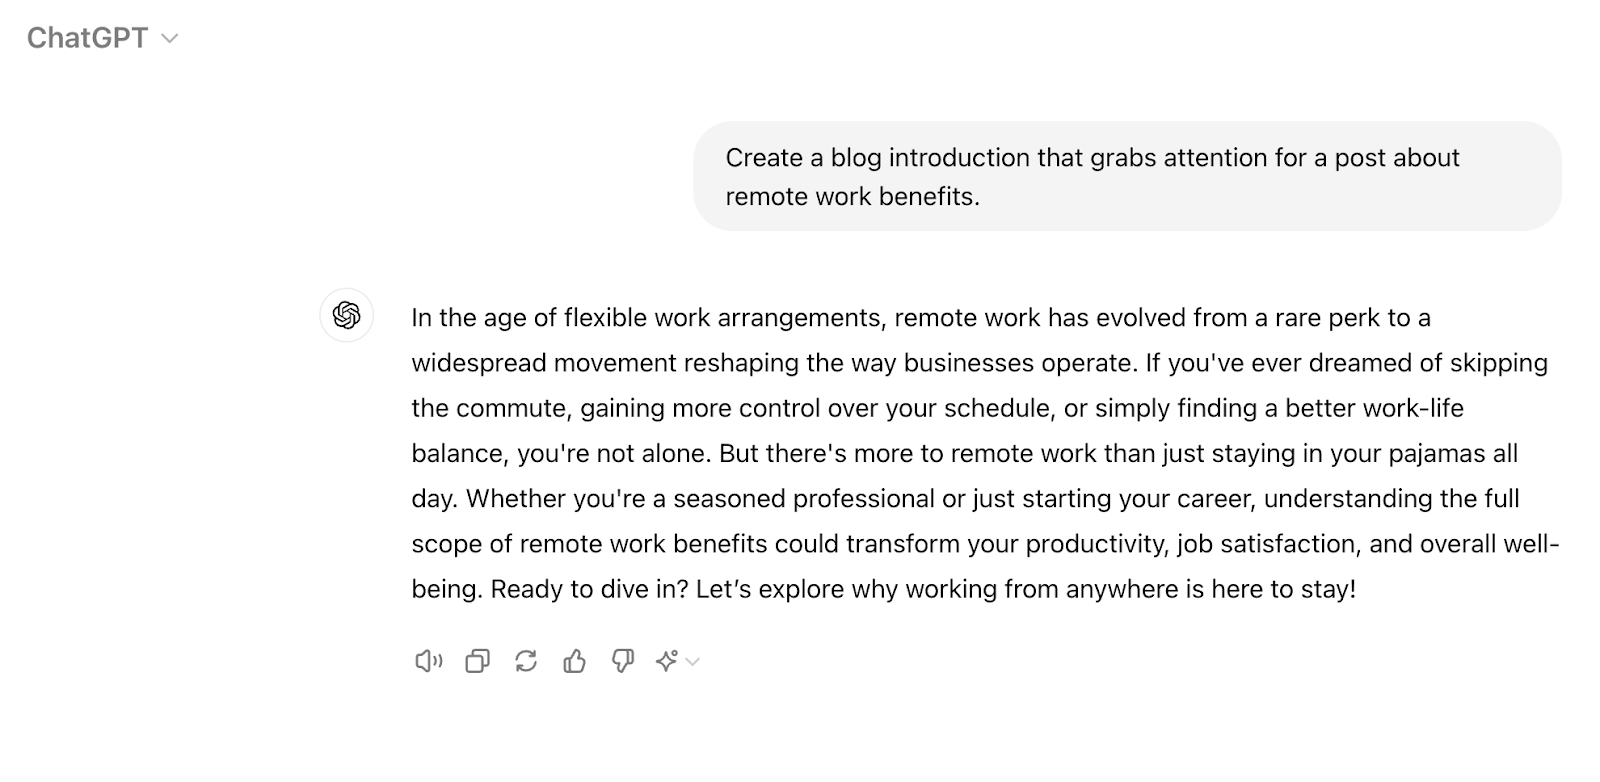
Task: Click "remote work benefits." in the prompt bubble
Action: [852, 197]
